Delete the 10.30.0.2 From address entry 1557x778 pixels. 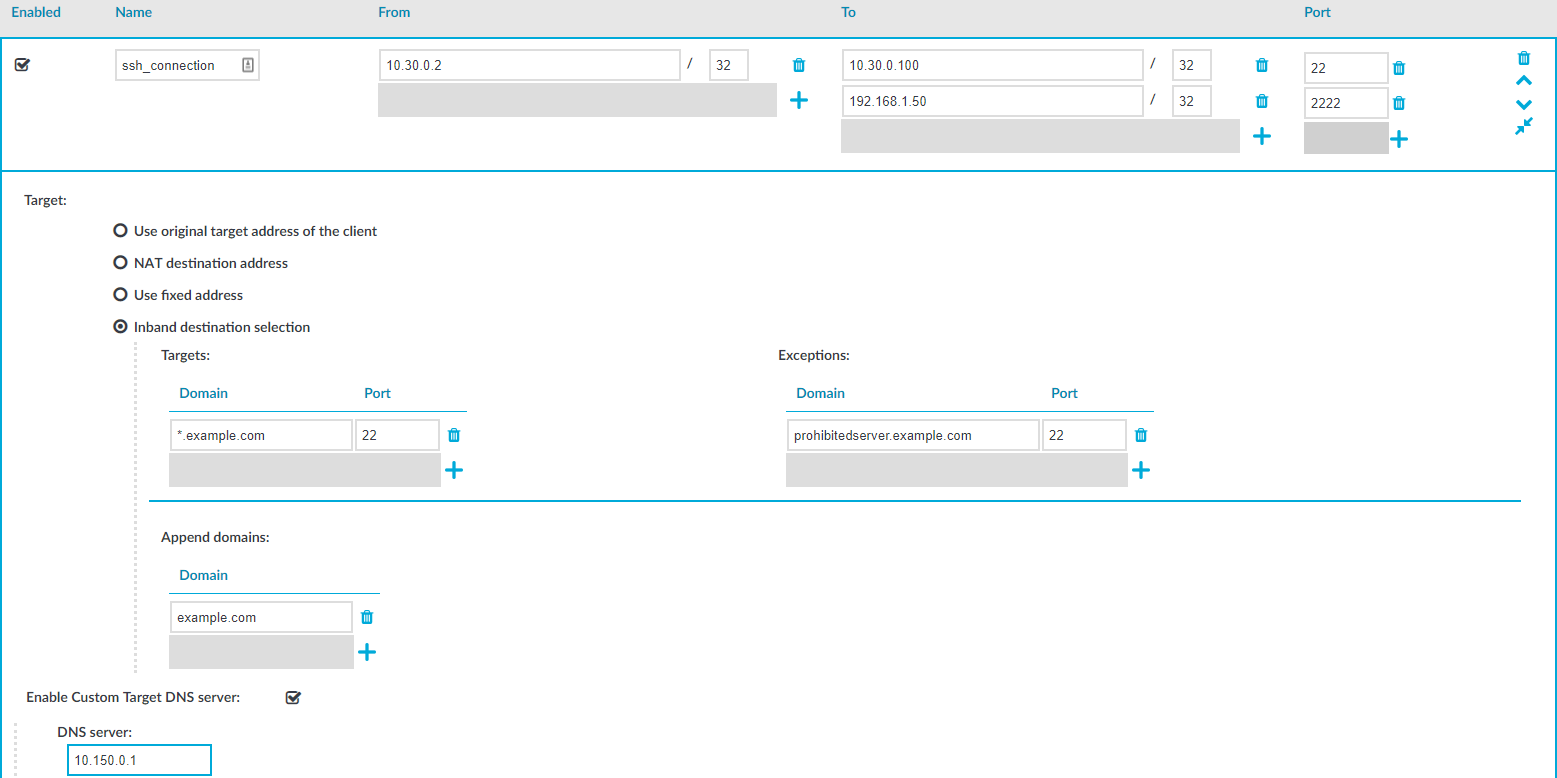click(798, 65)
